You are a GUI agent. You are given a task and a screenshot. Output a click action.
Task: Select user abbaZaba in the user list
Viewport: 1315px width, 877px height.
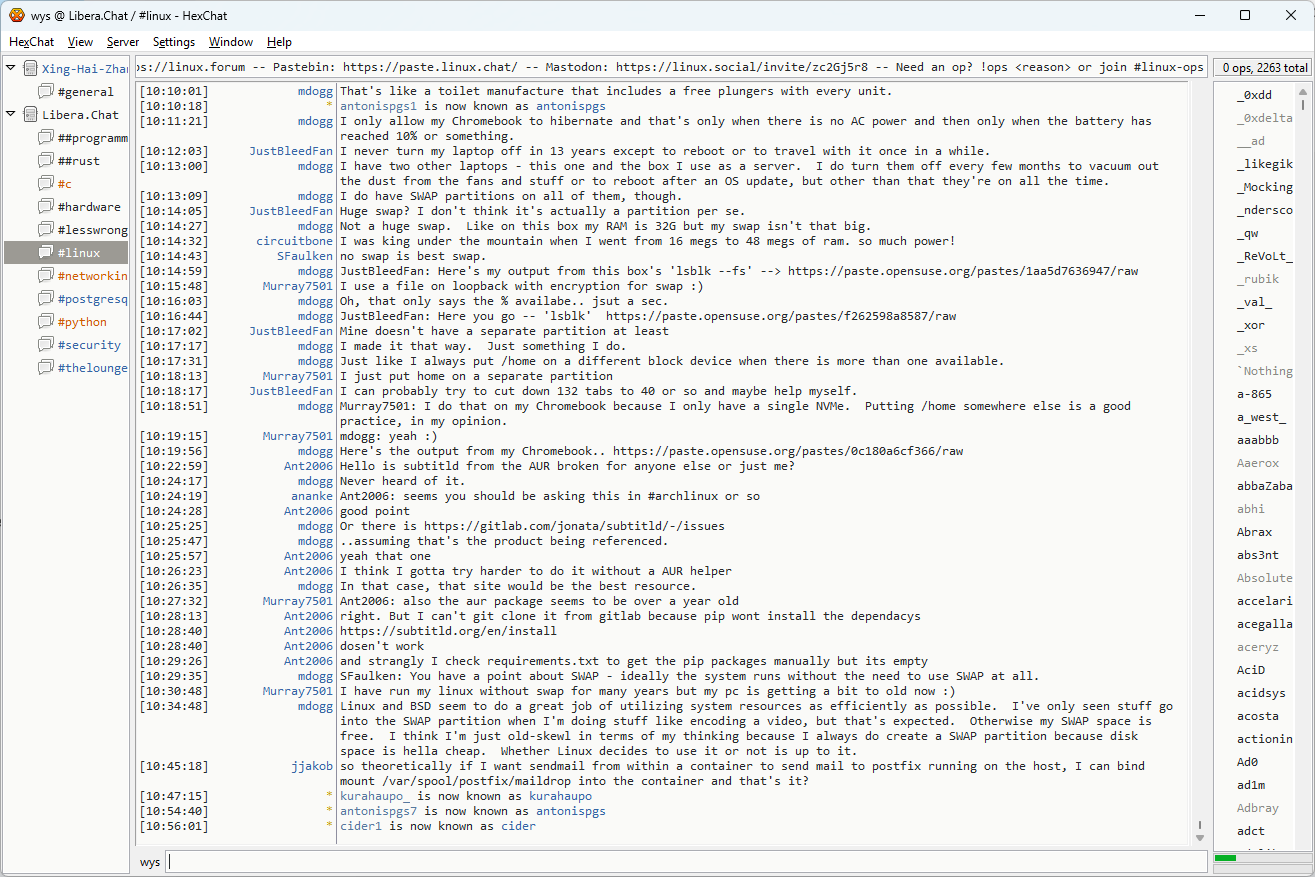point(1264,486)
